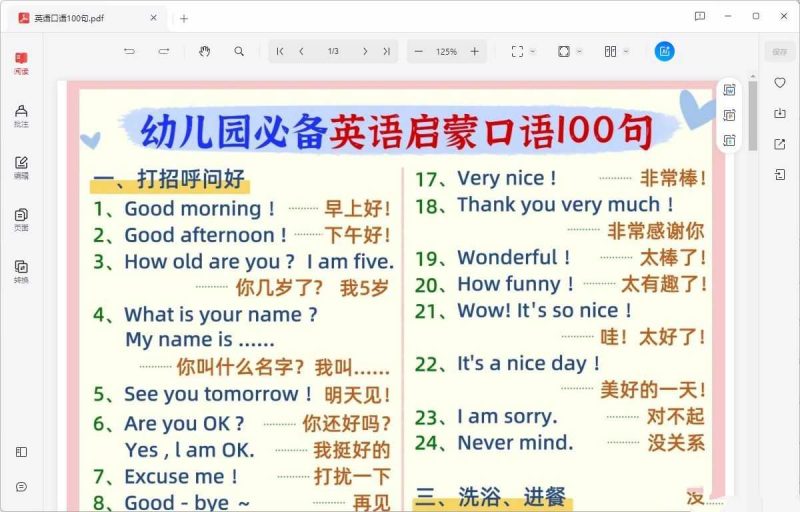Jump to the first page
The width and height of the screenshot is (800, 512).
tap(280, 51)
